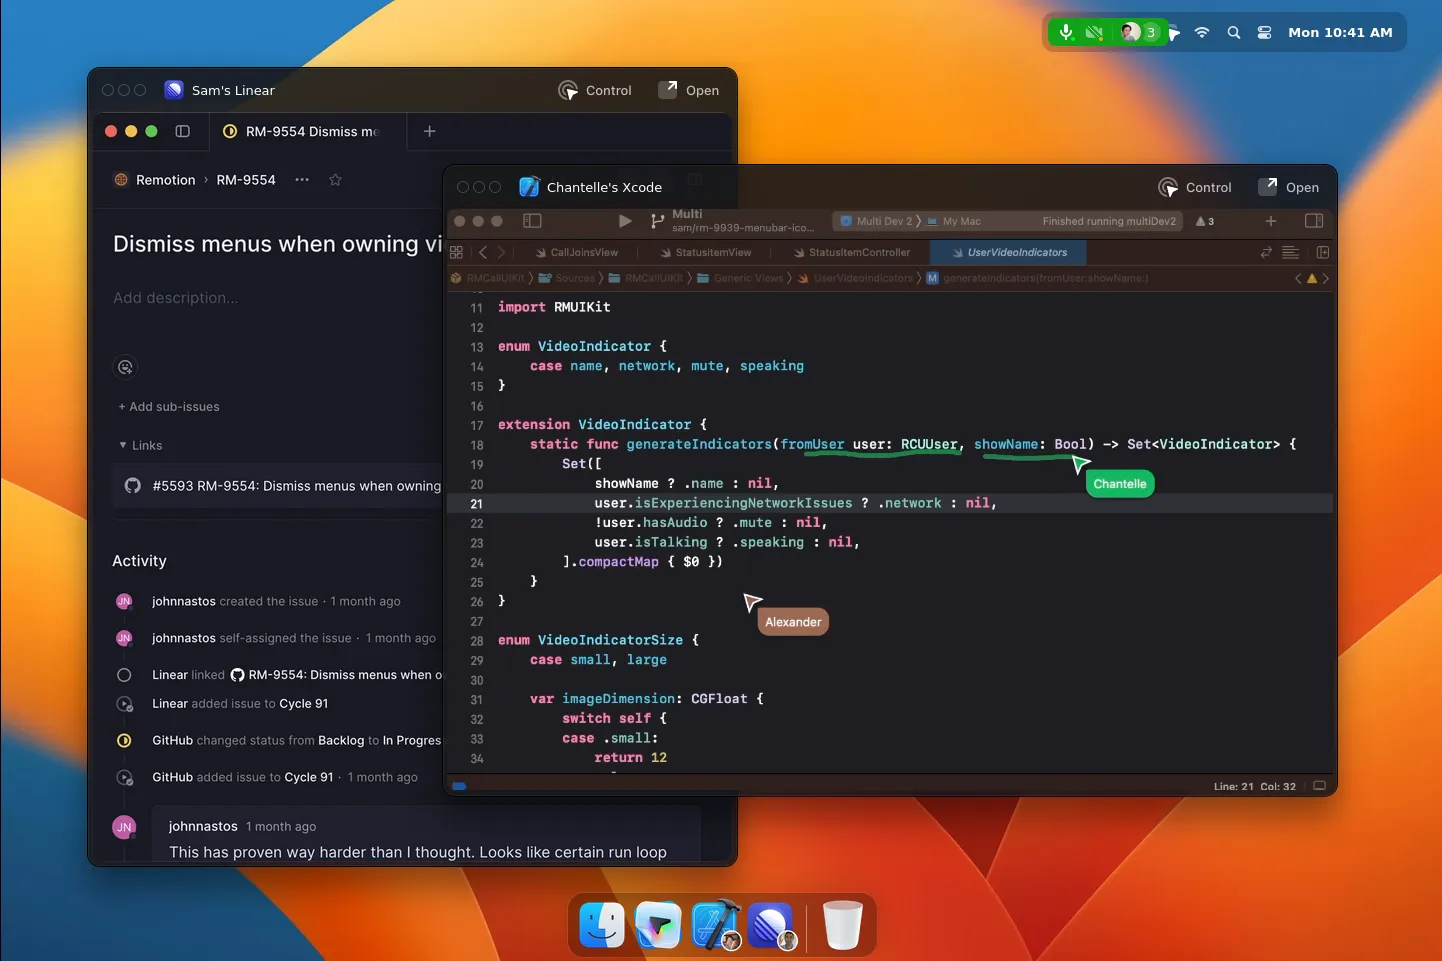Image resolution: width=1442 pixels, height=961 pixels.
Task: Click Sources in the Xcode breadcrumb jump bar
Action: (x=575, y=278)
